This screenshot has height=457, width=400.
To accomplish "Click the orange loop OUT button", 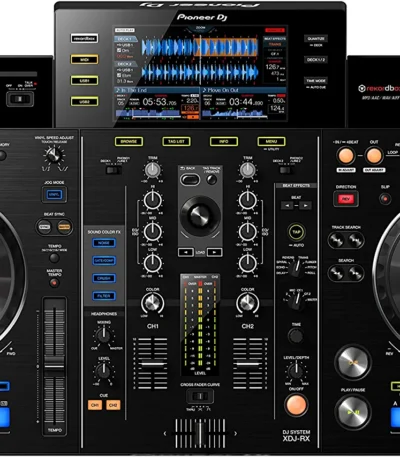I will (x=374, y=156).
